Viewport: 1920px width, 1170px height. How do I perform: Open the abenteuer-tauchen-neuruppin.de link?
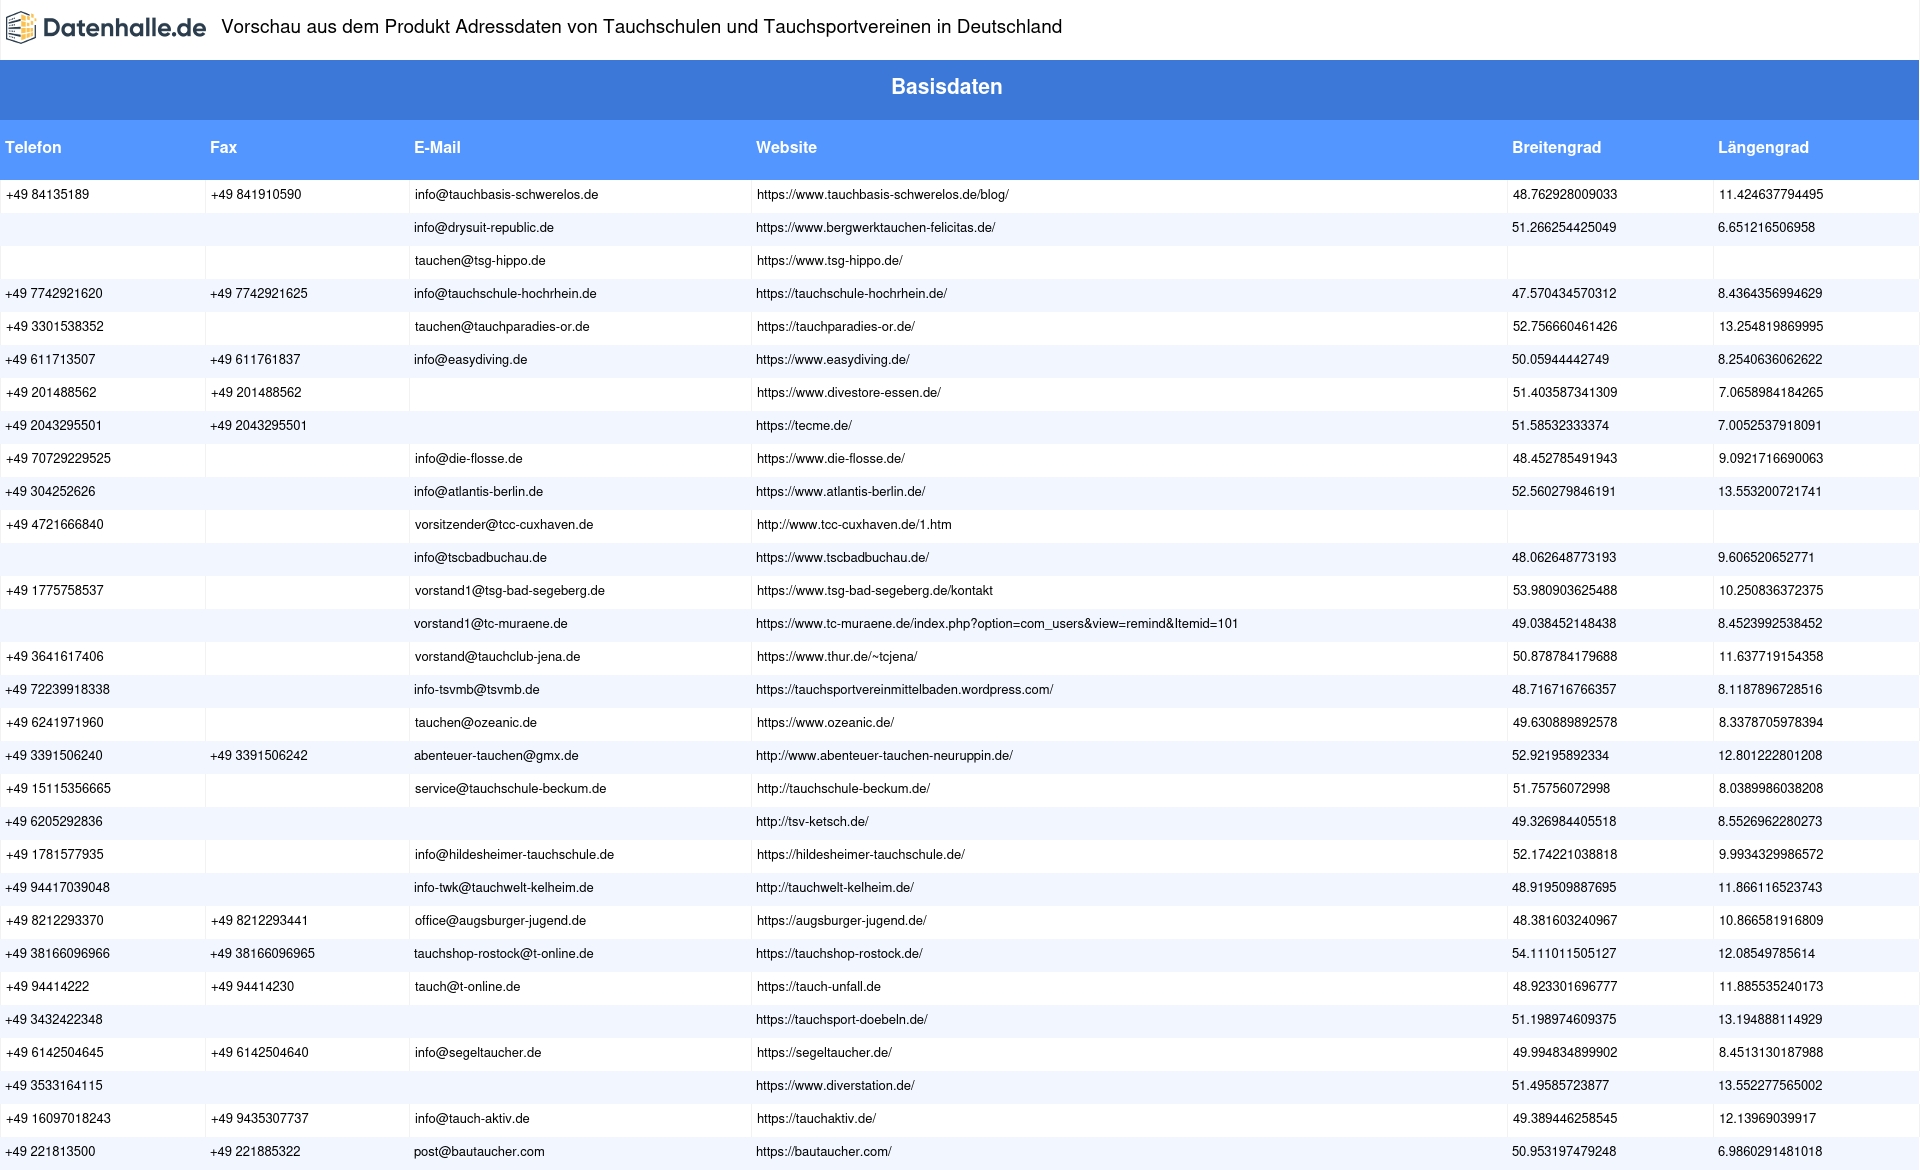pyautogui.click(x=884, y=756)
